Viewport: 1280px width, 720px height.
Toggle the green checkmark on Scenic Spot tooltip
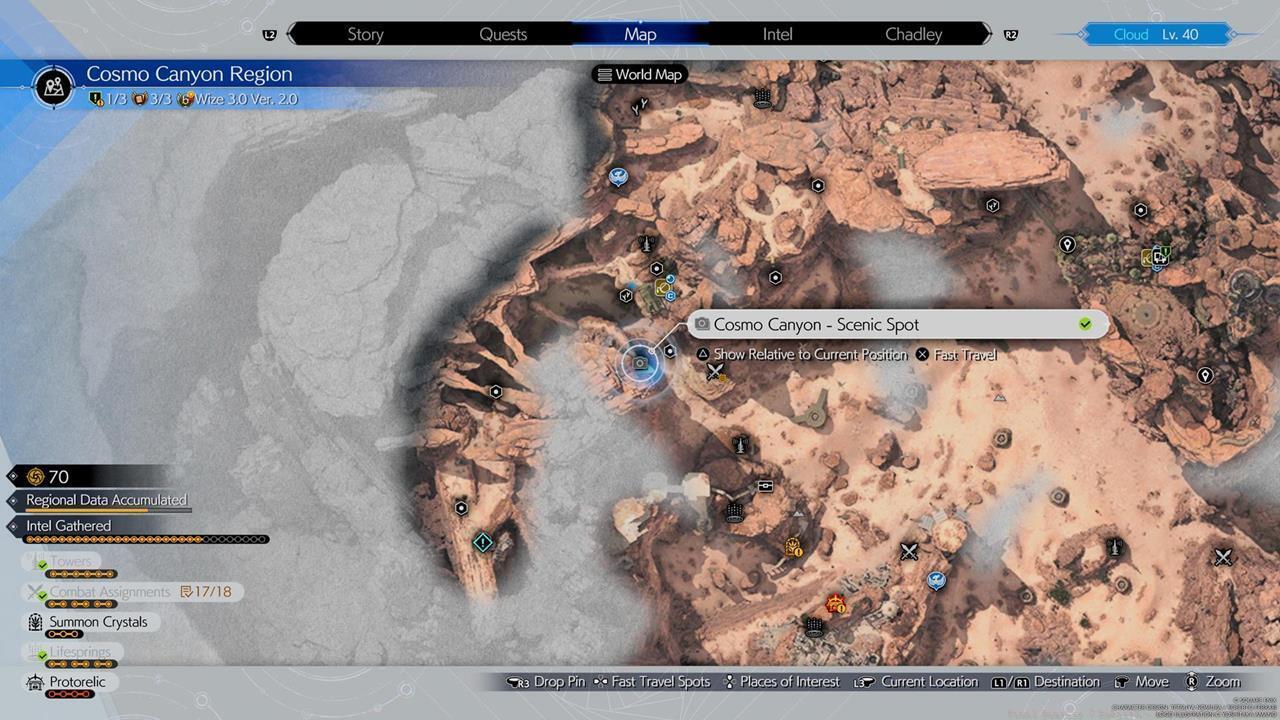(x=1085, y=324)
